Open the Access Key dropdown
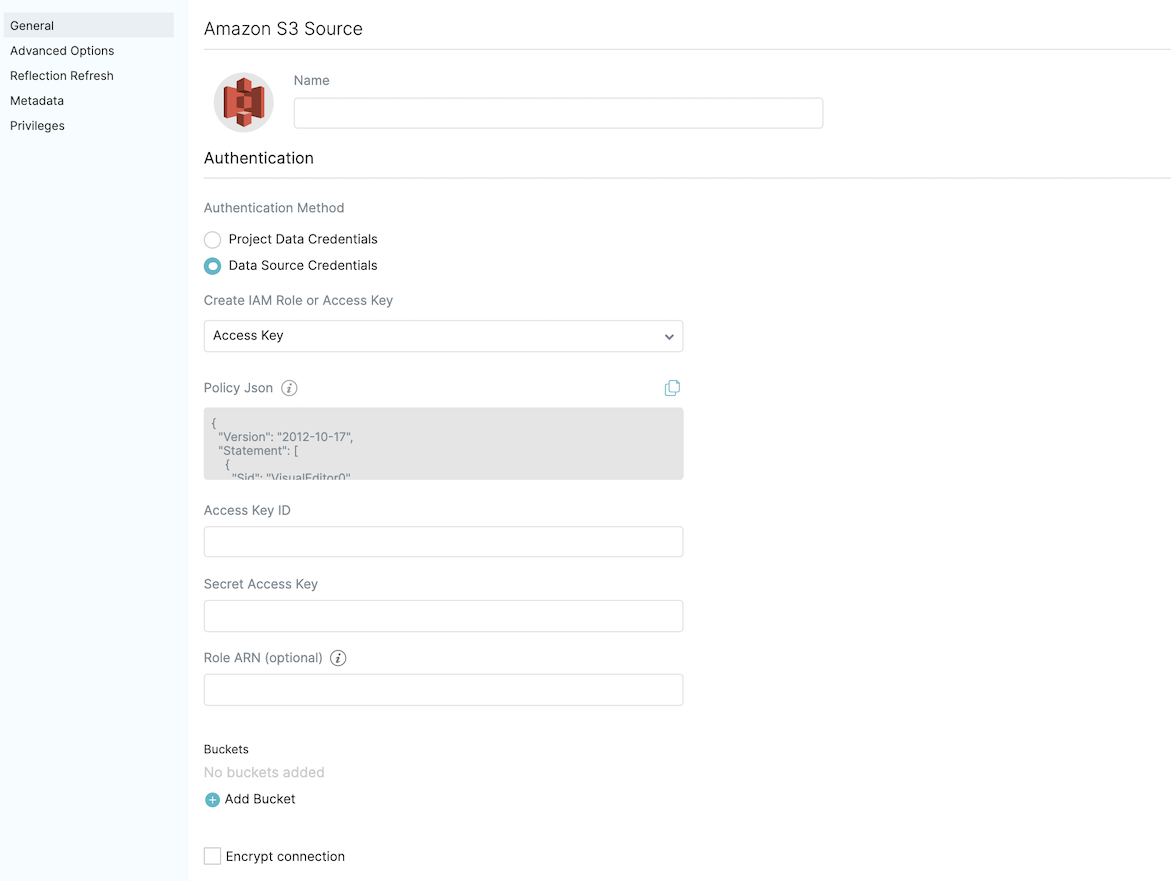Screen dimensions: 1171x881 click(x=443, y=336)
